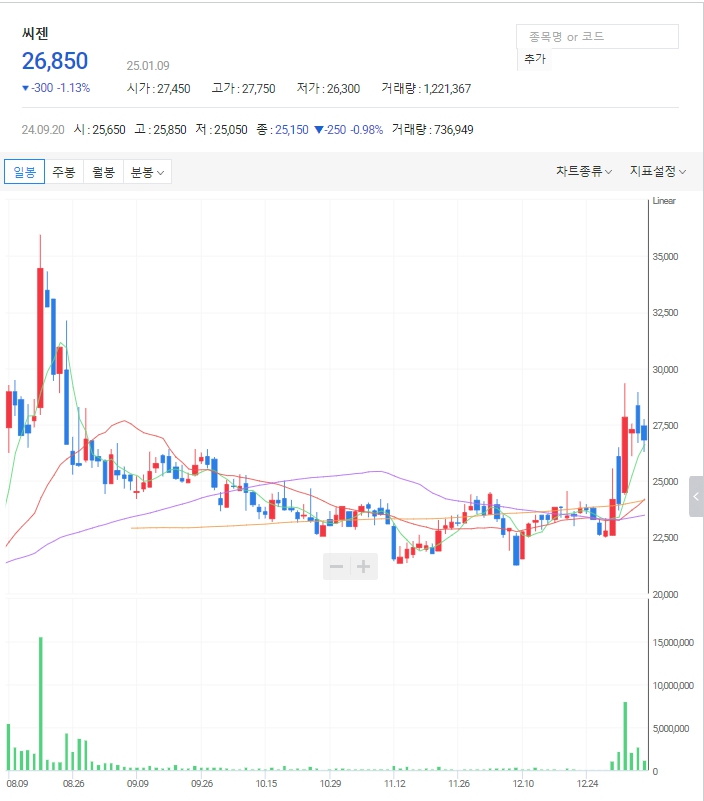This screenshot has width=704, height=801.
Task: Expand the side panel arrow handle
Action: click(x=696, y=496)
